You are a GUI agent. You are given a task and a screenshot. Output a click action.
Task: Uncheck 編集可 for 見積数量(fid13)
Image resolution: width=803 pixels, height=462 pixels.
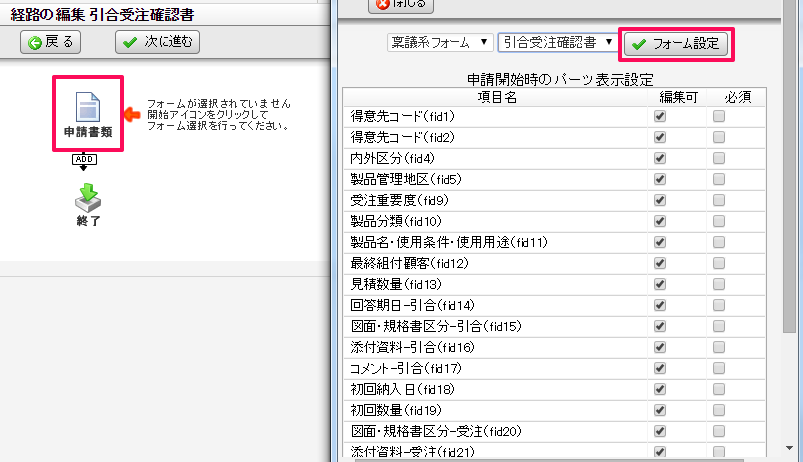(660, 284)
